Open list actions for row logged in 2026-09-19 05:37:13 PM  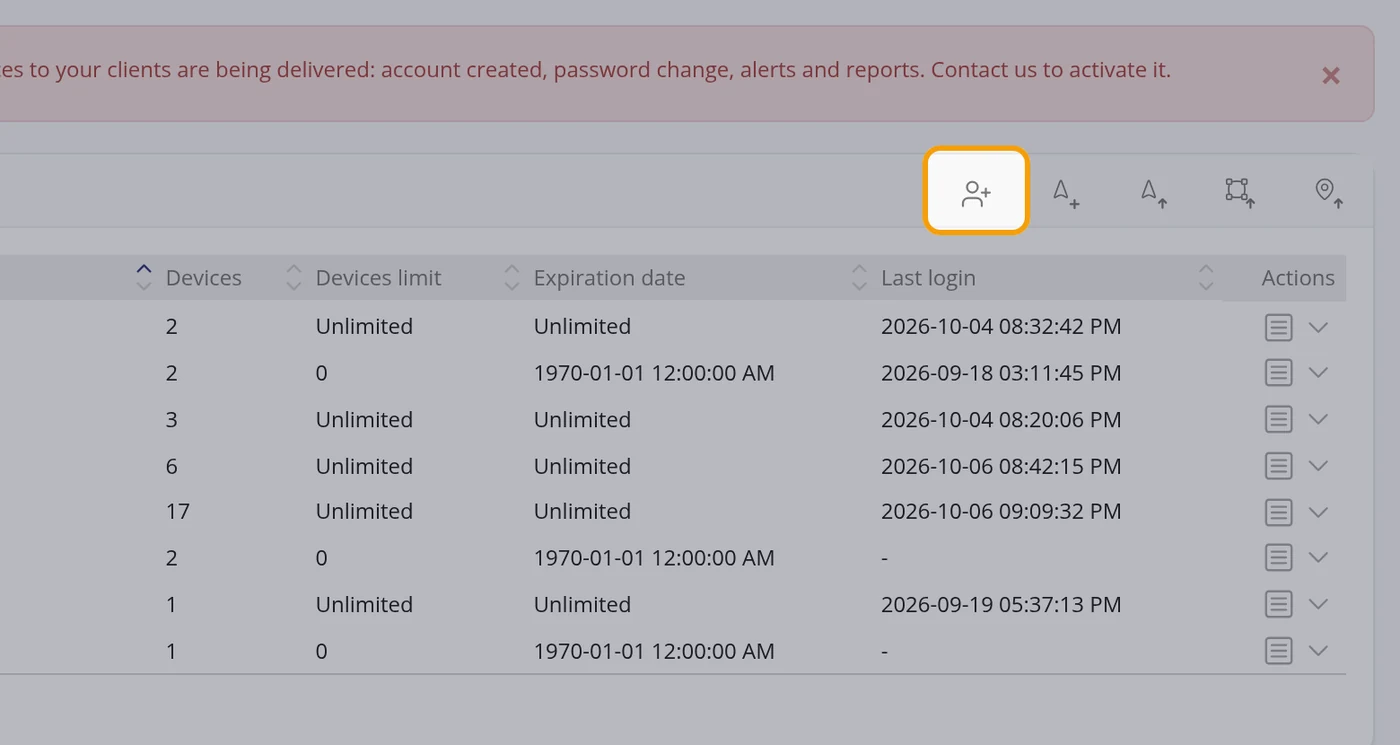point(1279,604)
